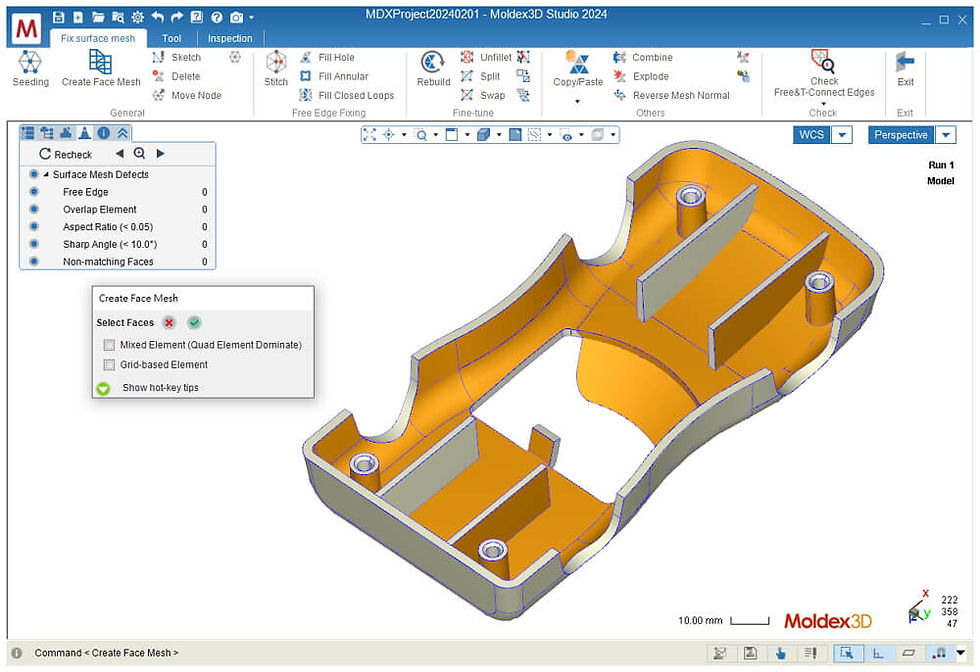Exit the Fix surface mesh mode
The width and height of the screenshot is (980, 672).
coord(905,69)
